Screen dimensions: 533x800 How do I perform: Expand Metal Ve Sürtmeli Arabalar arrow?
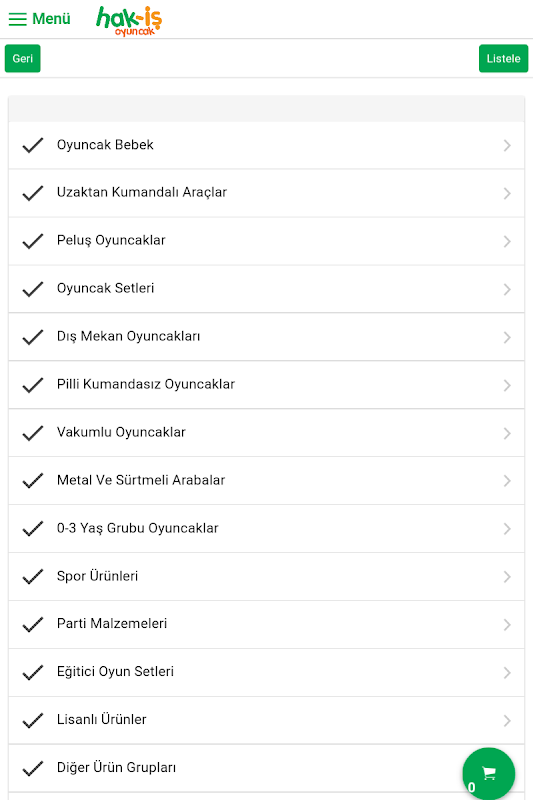click(507, 481)
